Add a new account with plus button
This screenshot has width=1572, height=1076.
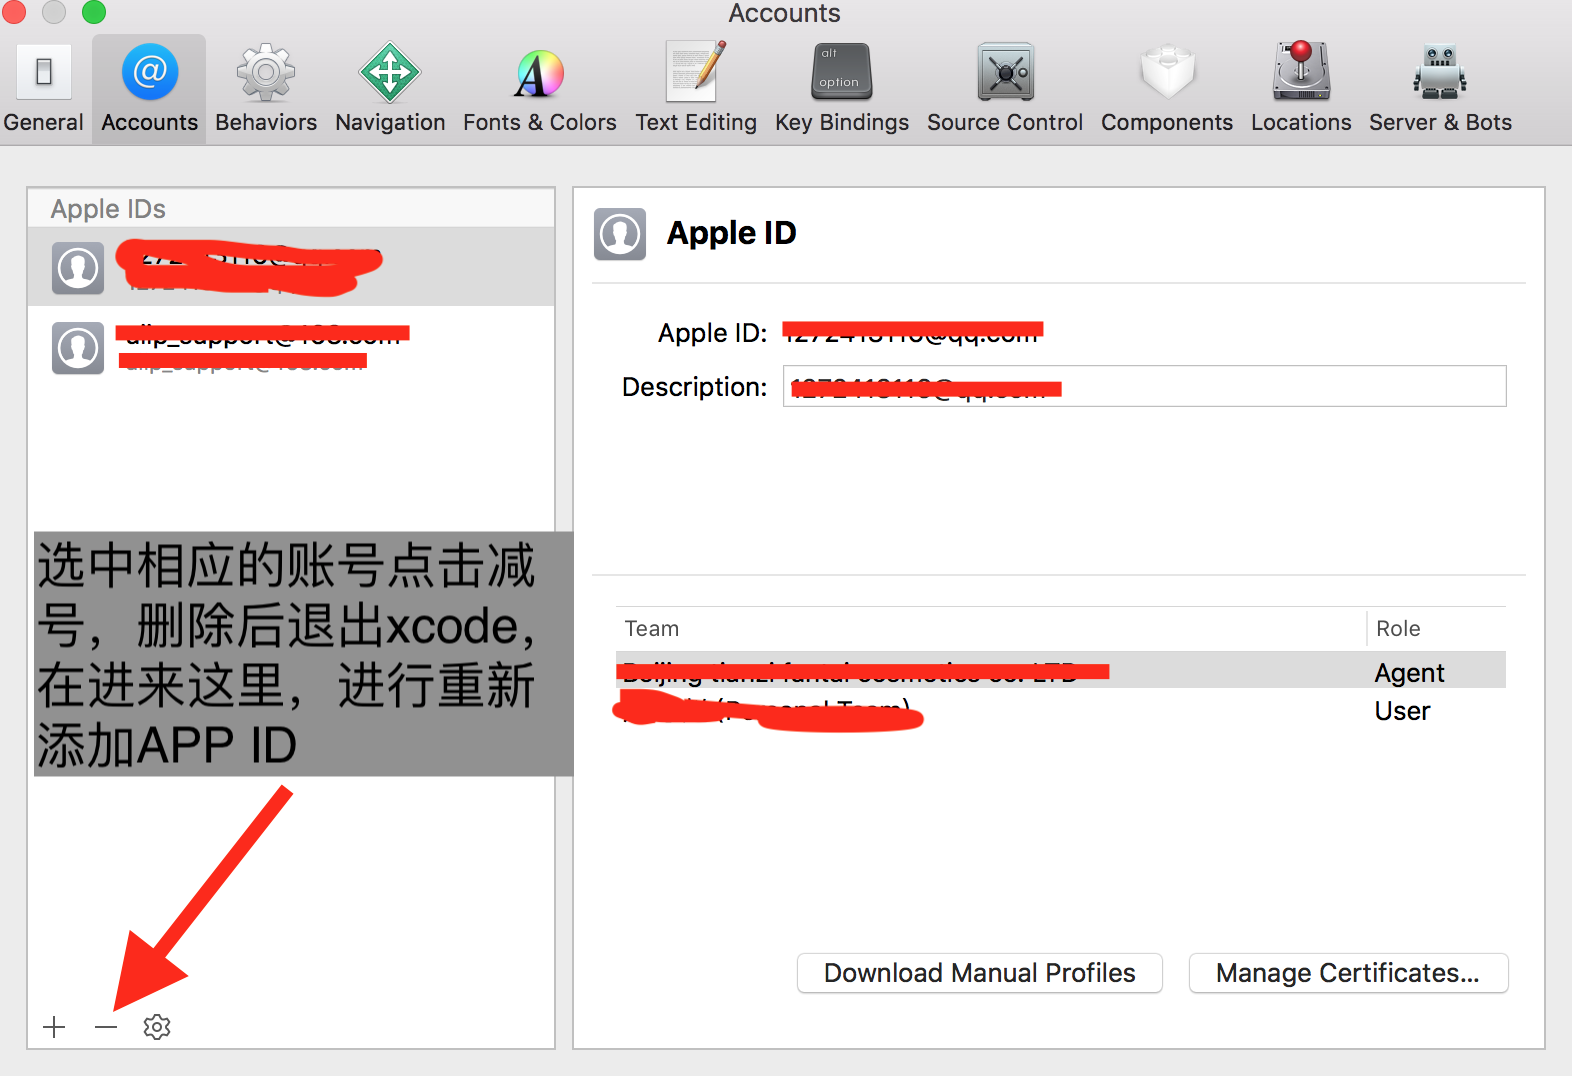pyautogui.click(x=55, y=1027)
